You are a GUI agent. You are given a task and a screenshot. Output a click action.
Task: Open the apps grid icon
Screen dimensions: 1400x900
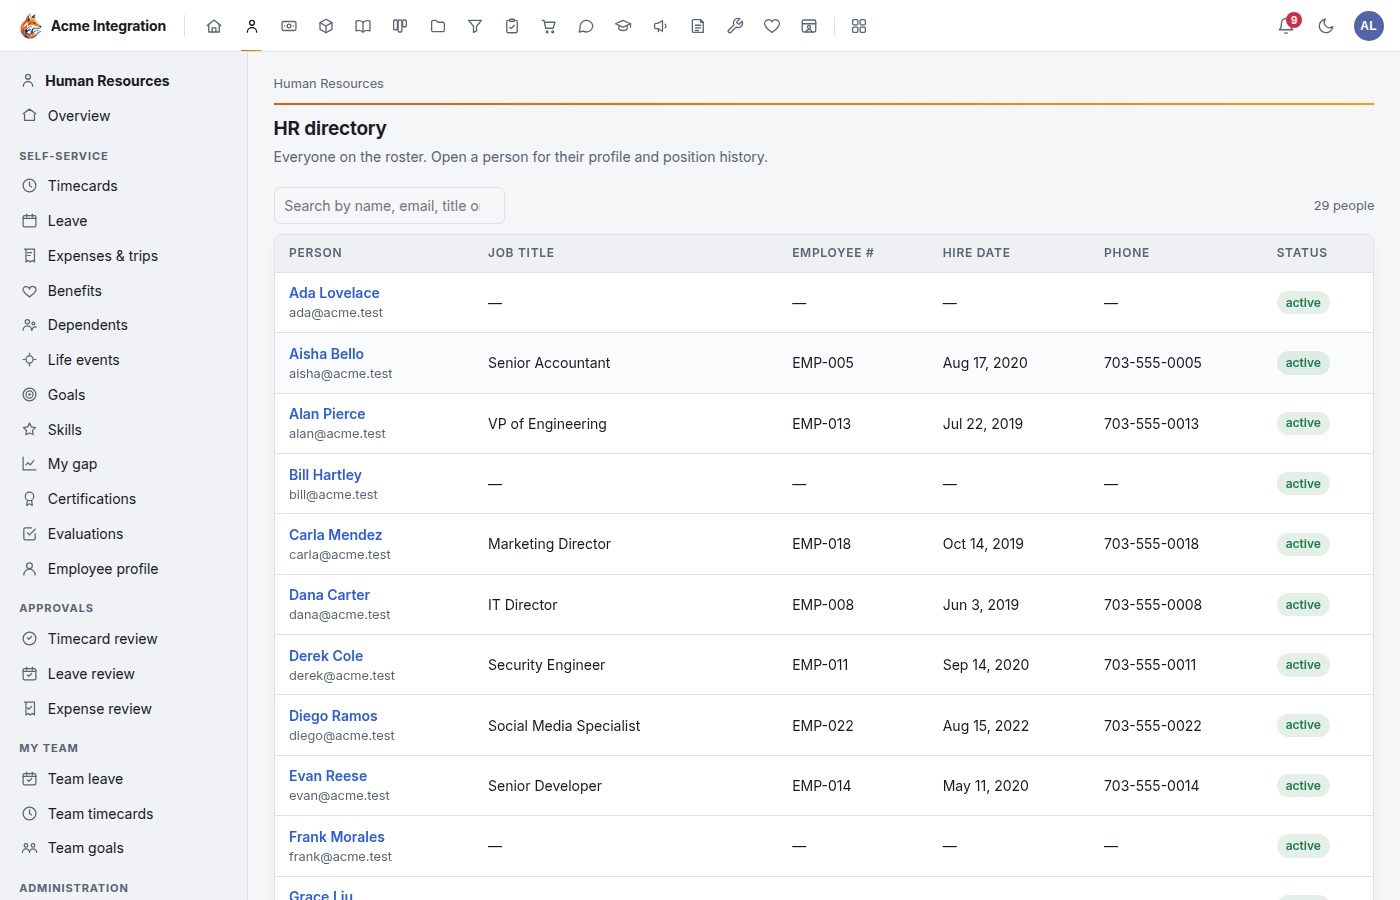(x=859, y=26)
